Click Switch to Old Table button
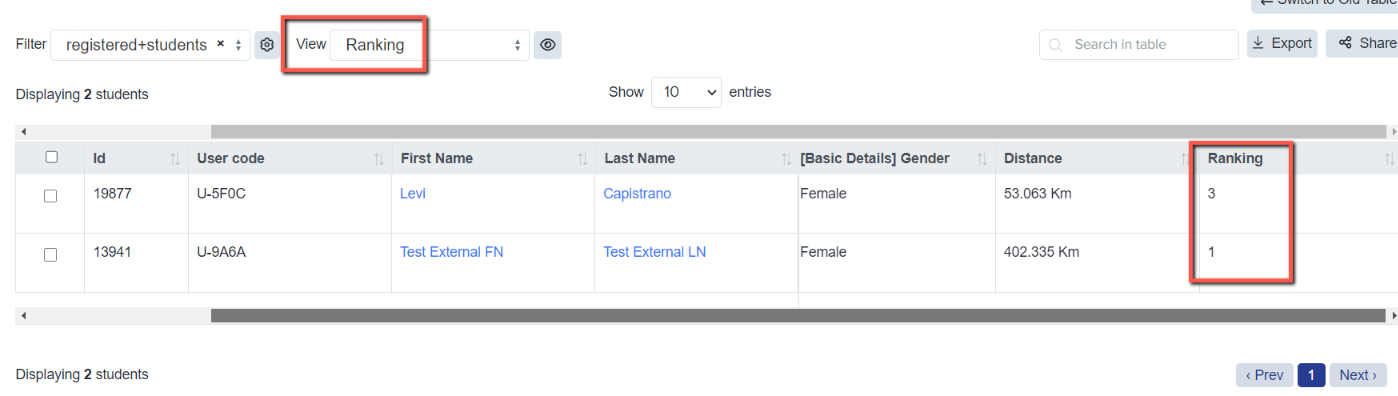The height and width of the screenshot is (396, 1398). point(1324,5)
